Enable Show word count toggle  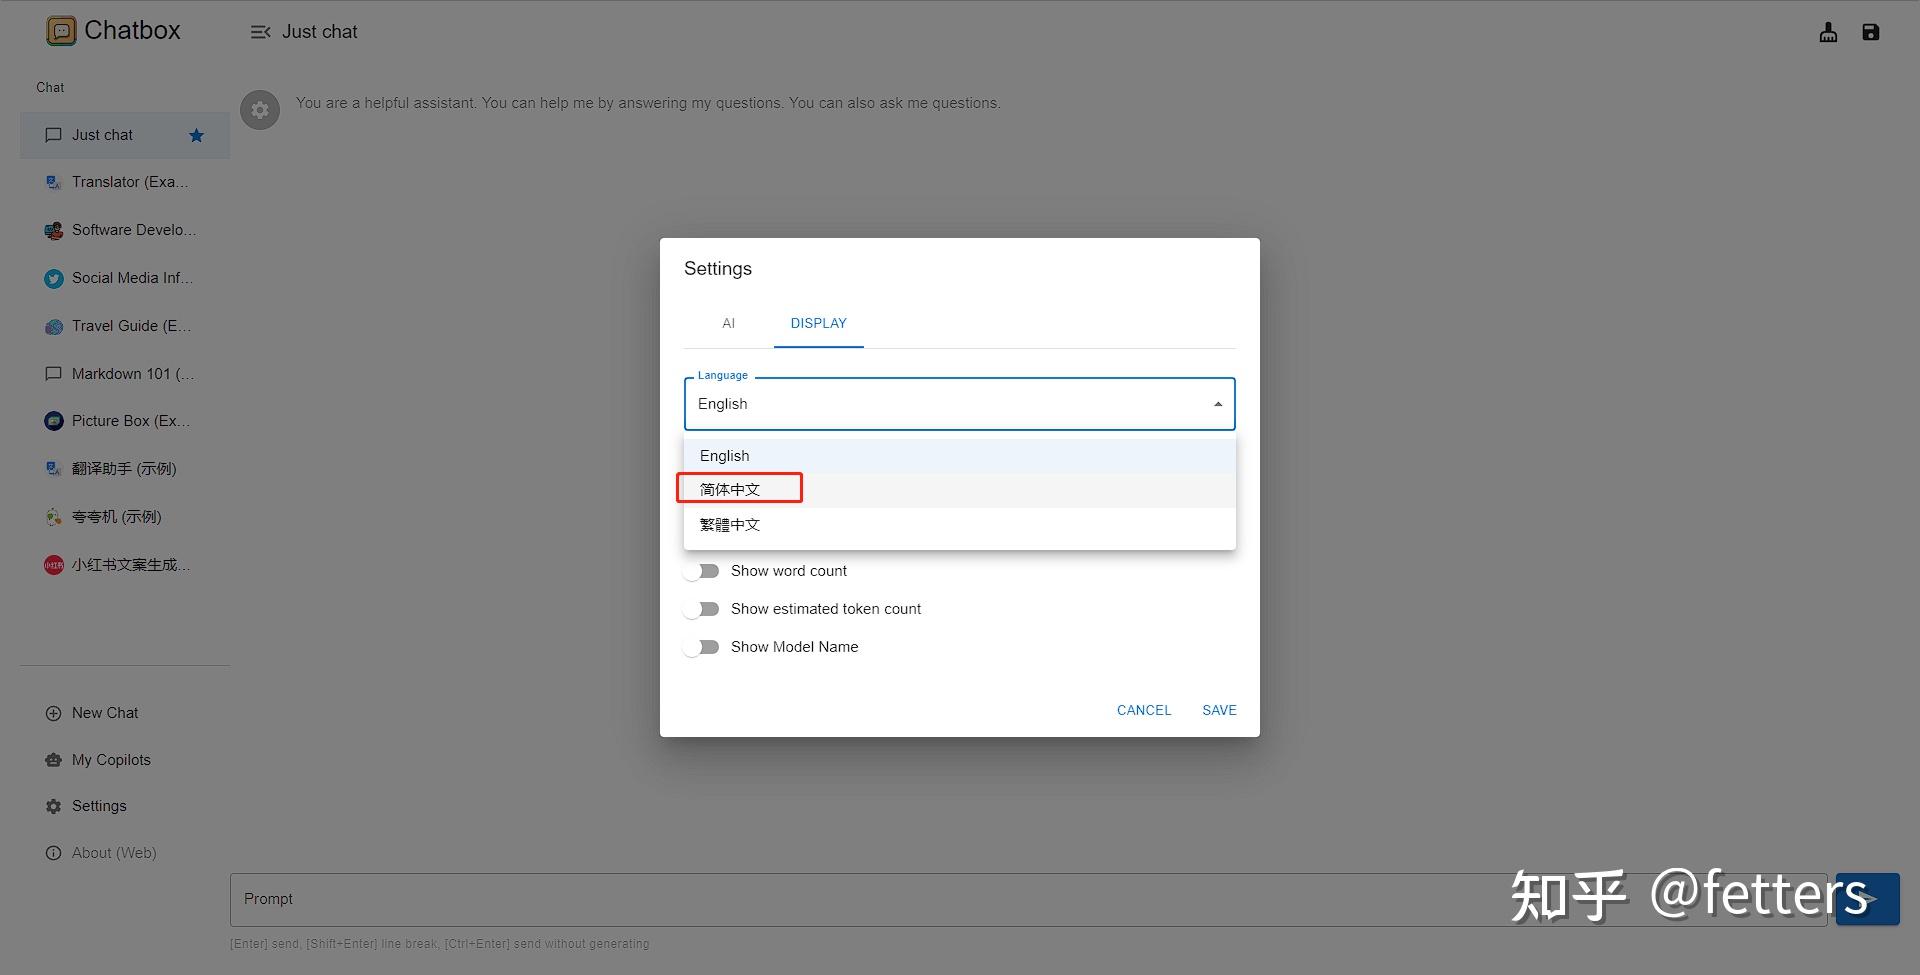point(702,571)
